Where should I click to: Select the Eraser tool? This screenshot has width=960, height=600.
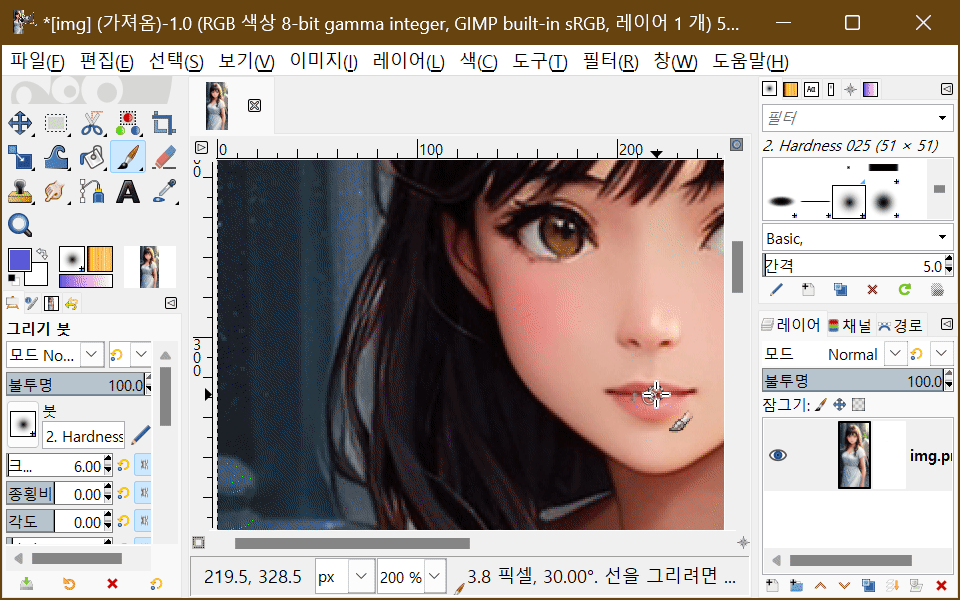point(163,157)
